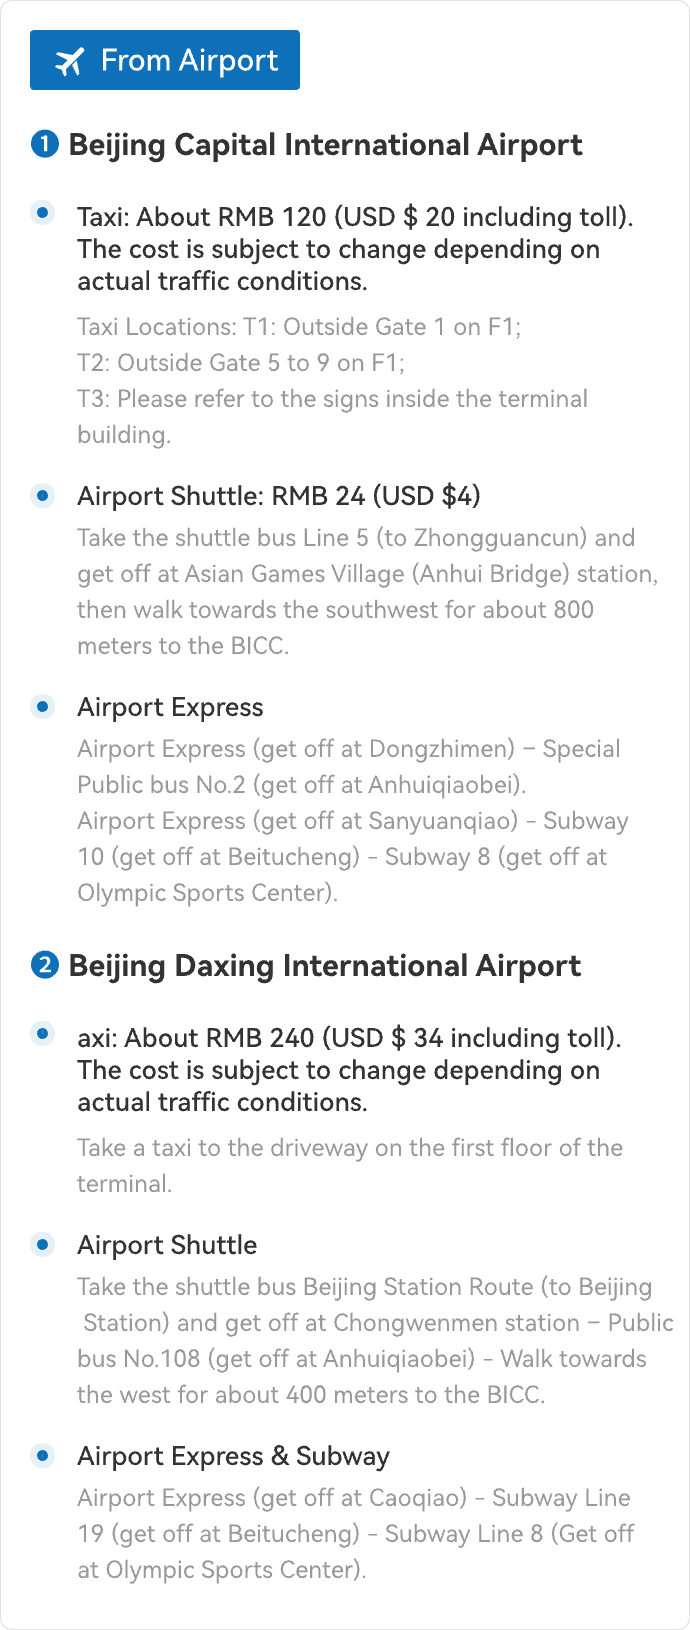Click the Taxi Locations T1 Gate 1 text

(299, 327)
